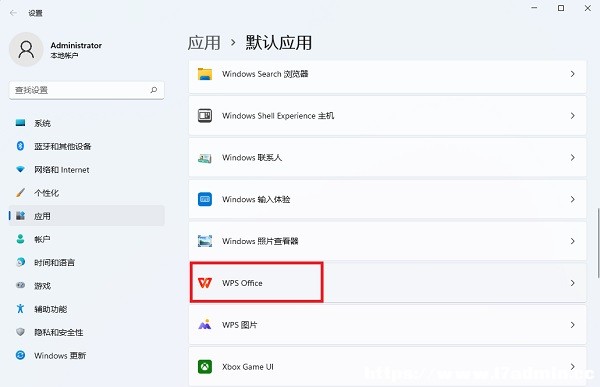Minimize the Settings window

pos(534,8)
